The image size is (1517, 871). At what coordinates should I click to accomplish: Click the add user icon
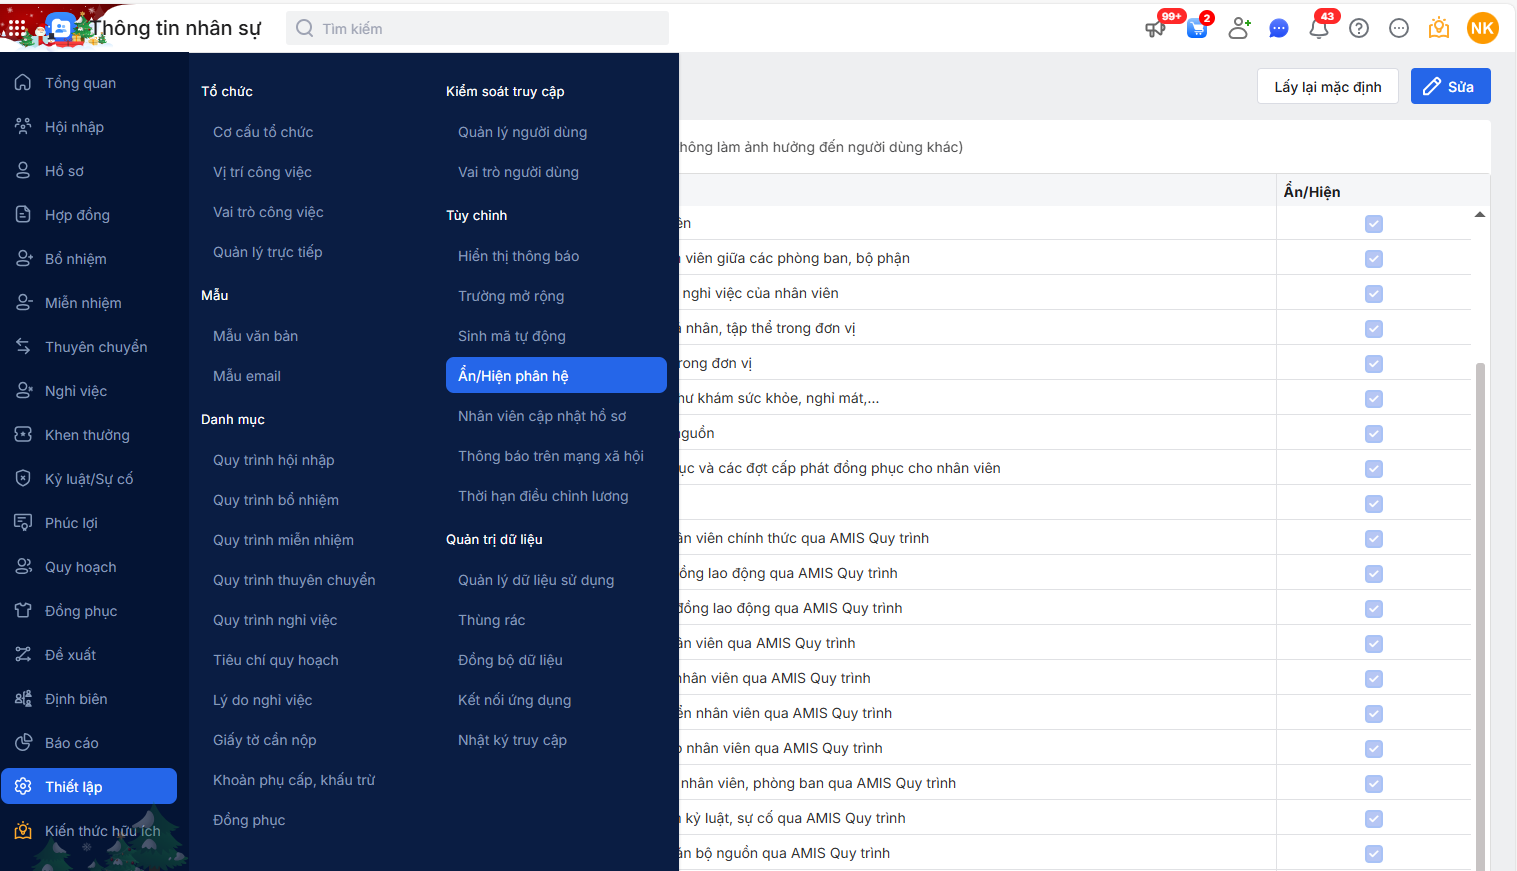tap(1239, 28)
